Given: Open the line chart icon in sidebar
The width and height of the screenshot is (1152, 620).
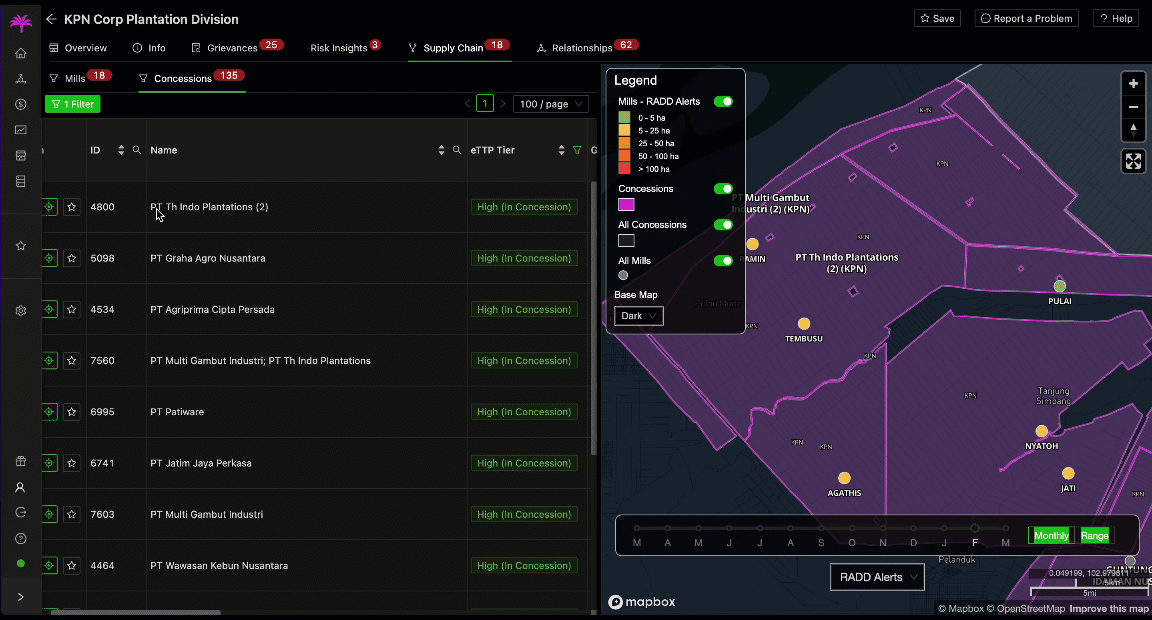Looking at the screenshot, I should click(x=21, y=130).
